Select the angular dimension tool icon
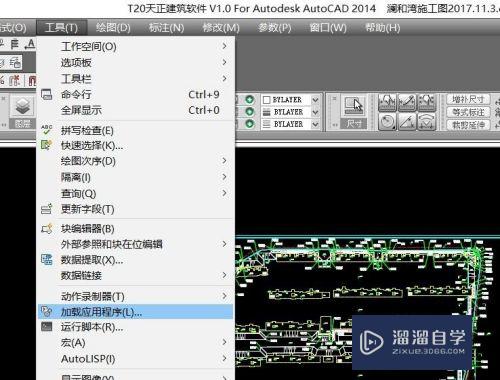The width and height of the screenshot is (500, 380). pyautogui.click(x=407, y=122)
